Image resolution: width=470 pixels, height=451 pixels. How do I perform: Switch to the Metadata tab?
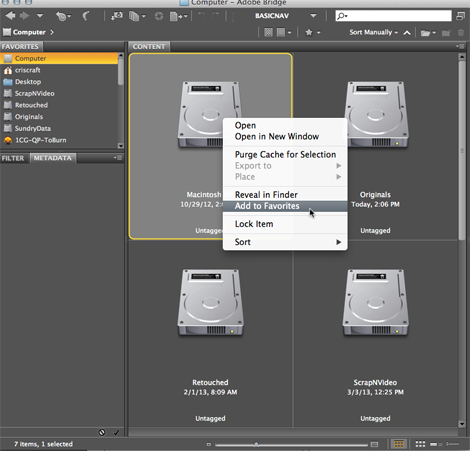coord(53,158)
